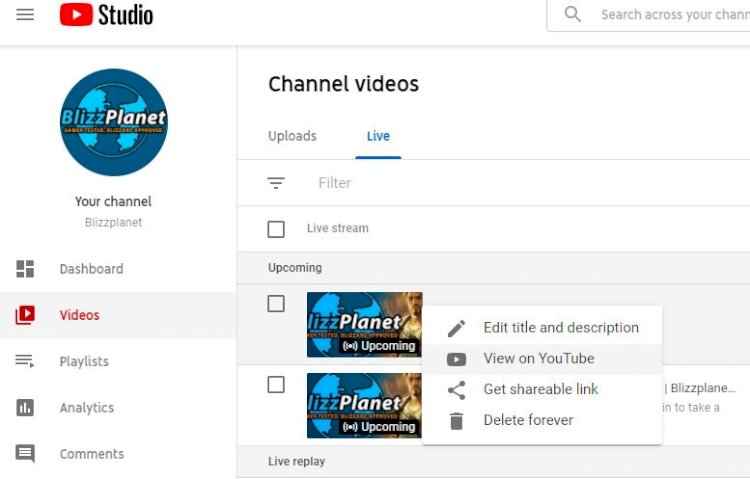Open the truncated Blizzplane... video title
The image size is (750, 479).
tap(700, 388)
